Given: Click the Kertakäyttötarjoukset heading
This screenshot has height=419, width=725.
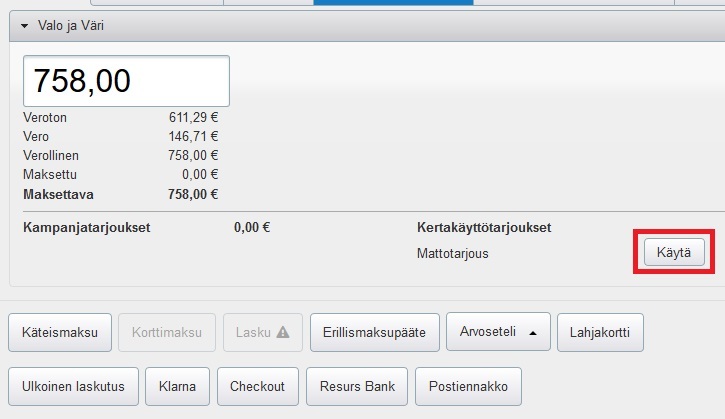Looking at the screenshot, I should pyautogui.click(x=483, y=227).
